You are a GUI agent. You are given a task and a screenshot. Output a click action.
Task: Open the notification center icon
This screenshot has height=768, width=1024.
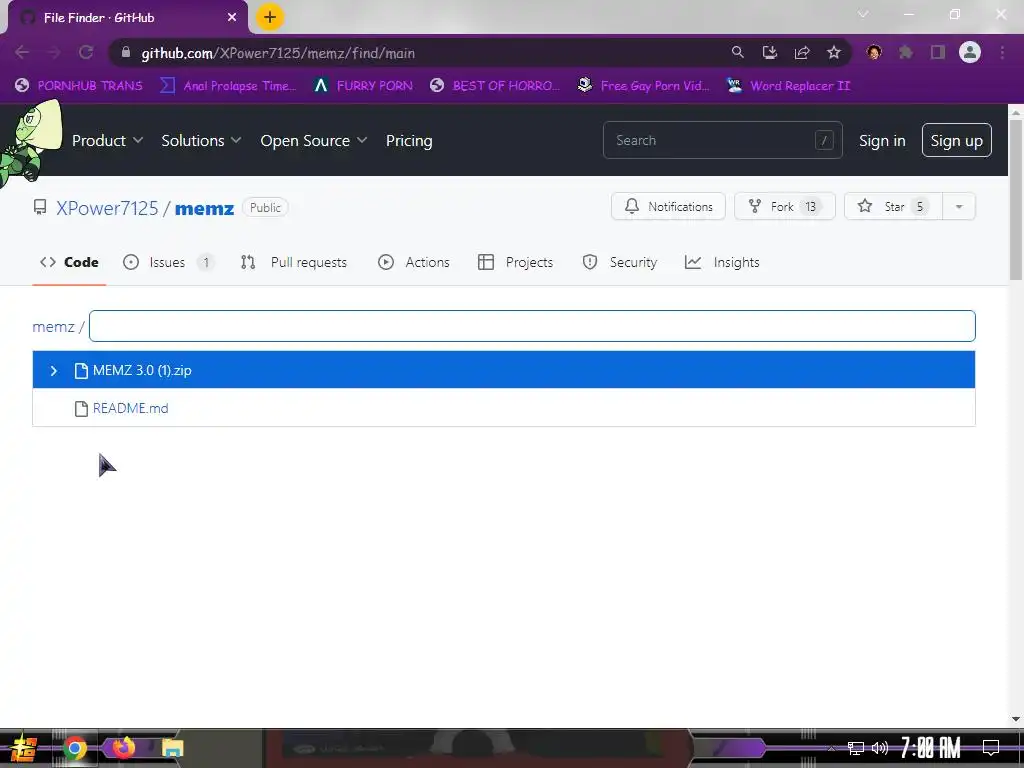click(991, 748)
